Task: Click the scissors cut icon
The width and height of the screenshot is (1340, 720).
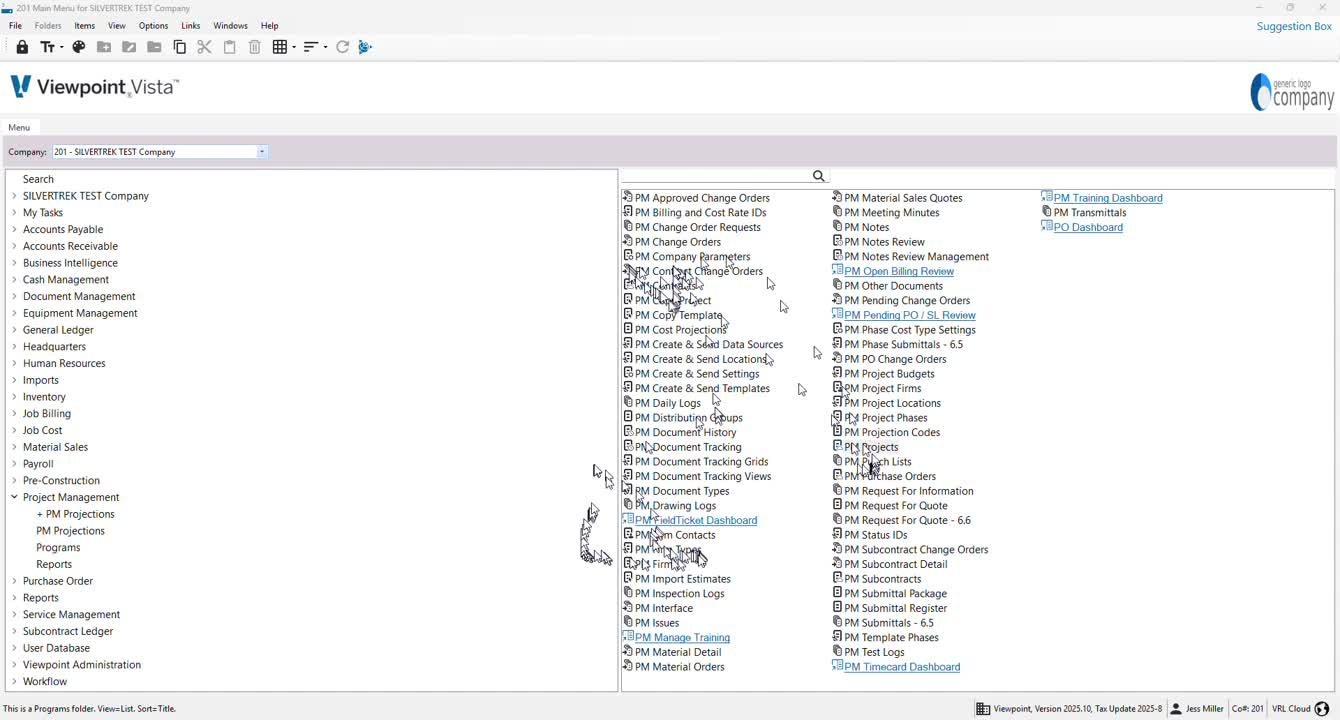Action: point(204,47)
